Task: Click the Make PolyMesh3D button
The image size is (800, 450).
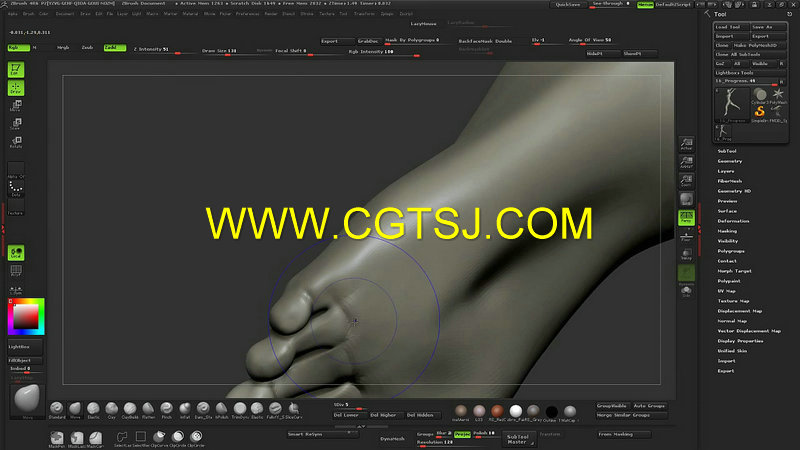Action: coord(759,45)
